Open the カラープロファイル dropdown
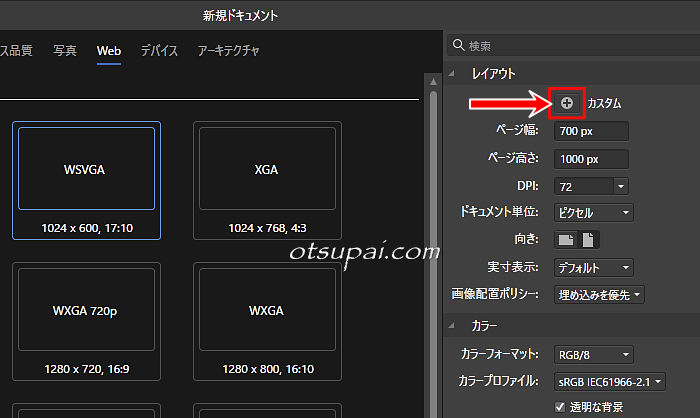Viewport: 700px width, 418px height. tap(610, 381)
